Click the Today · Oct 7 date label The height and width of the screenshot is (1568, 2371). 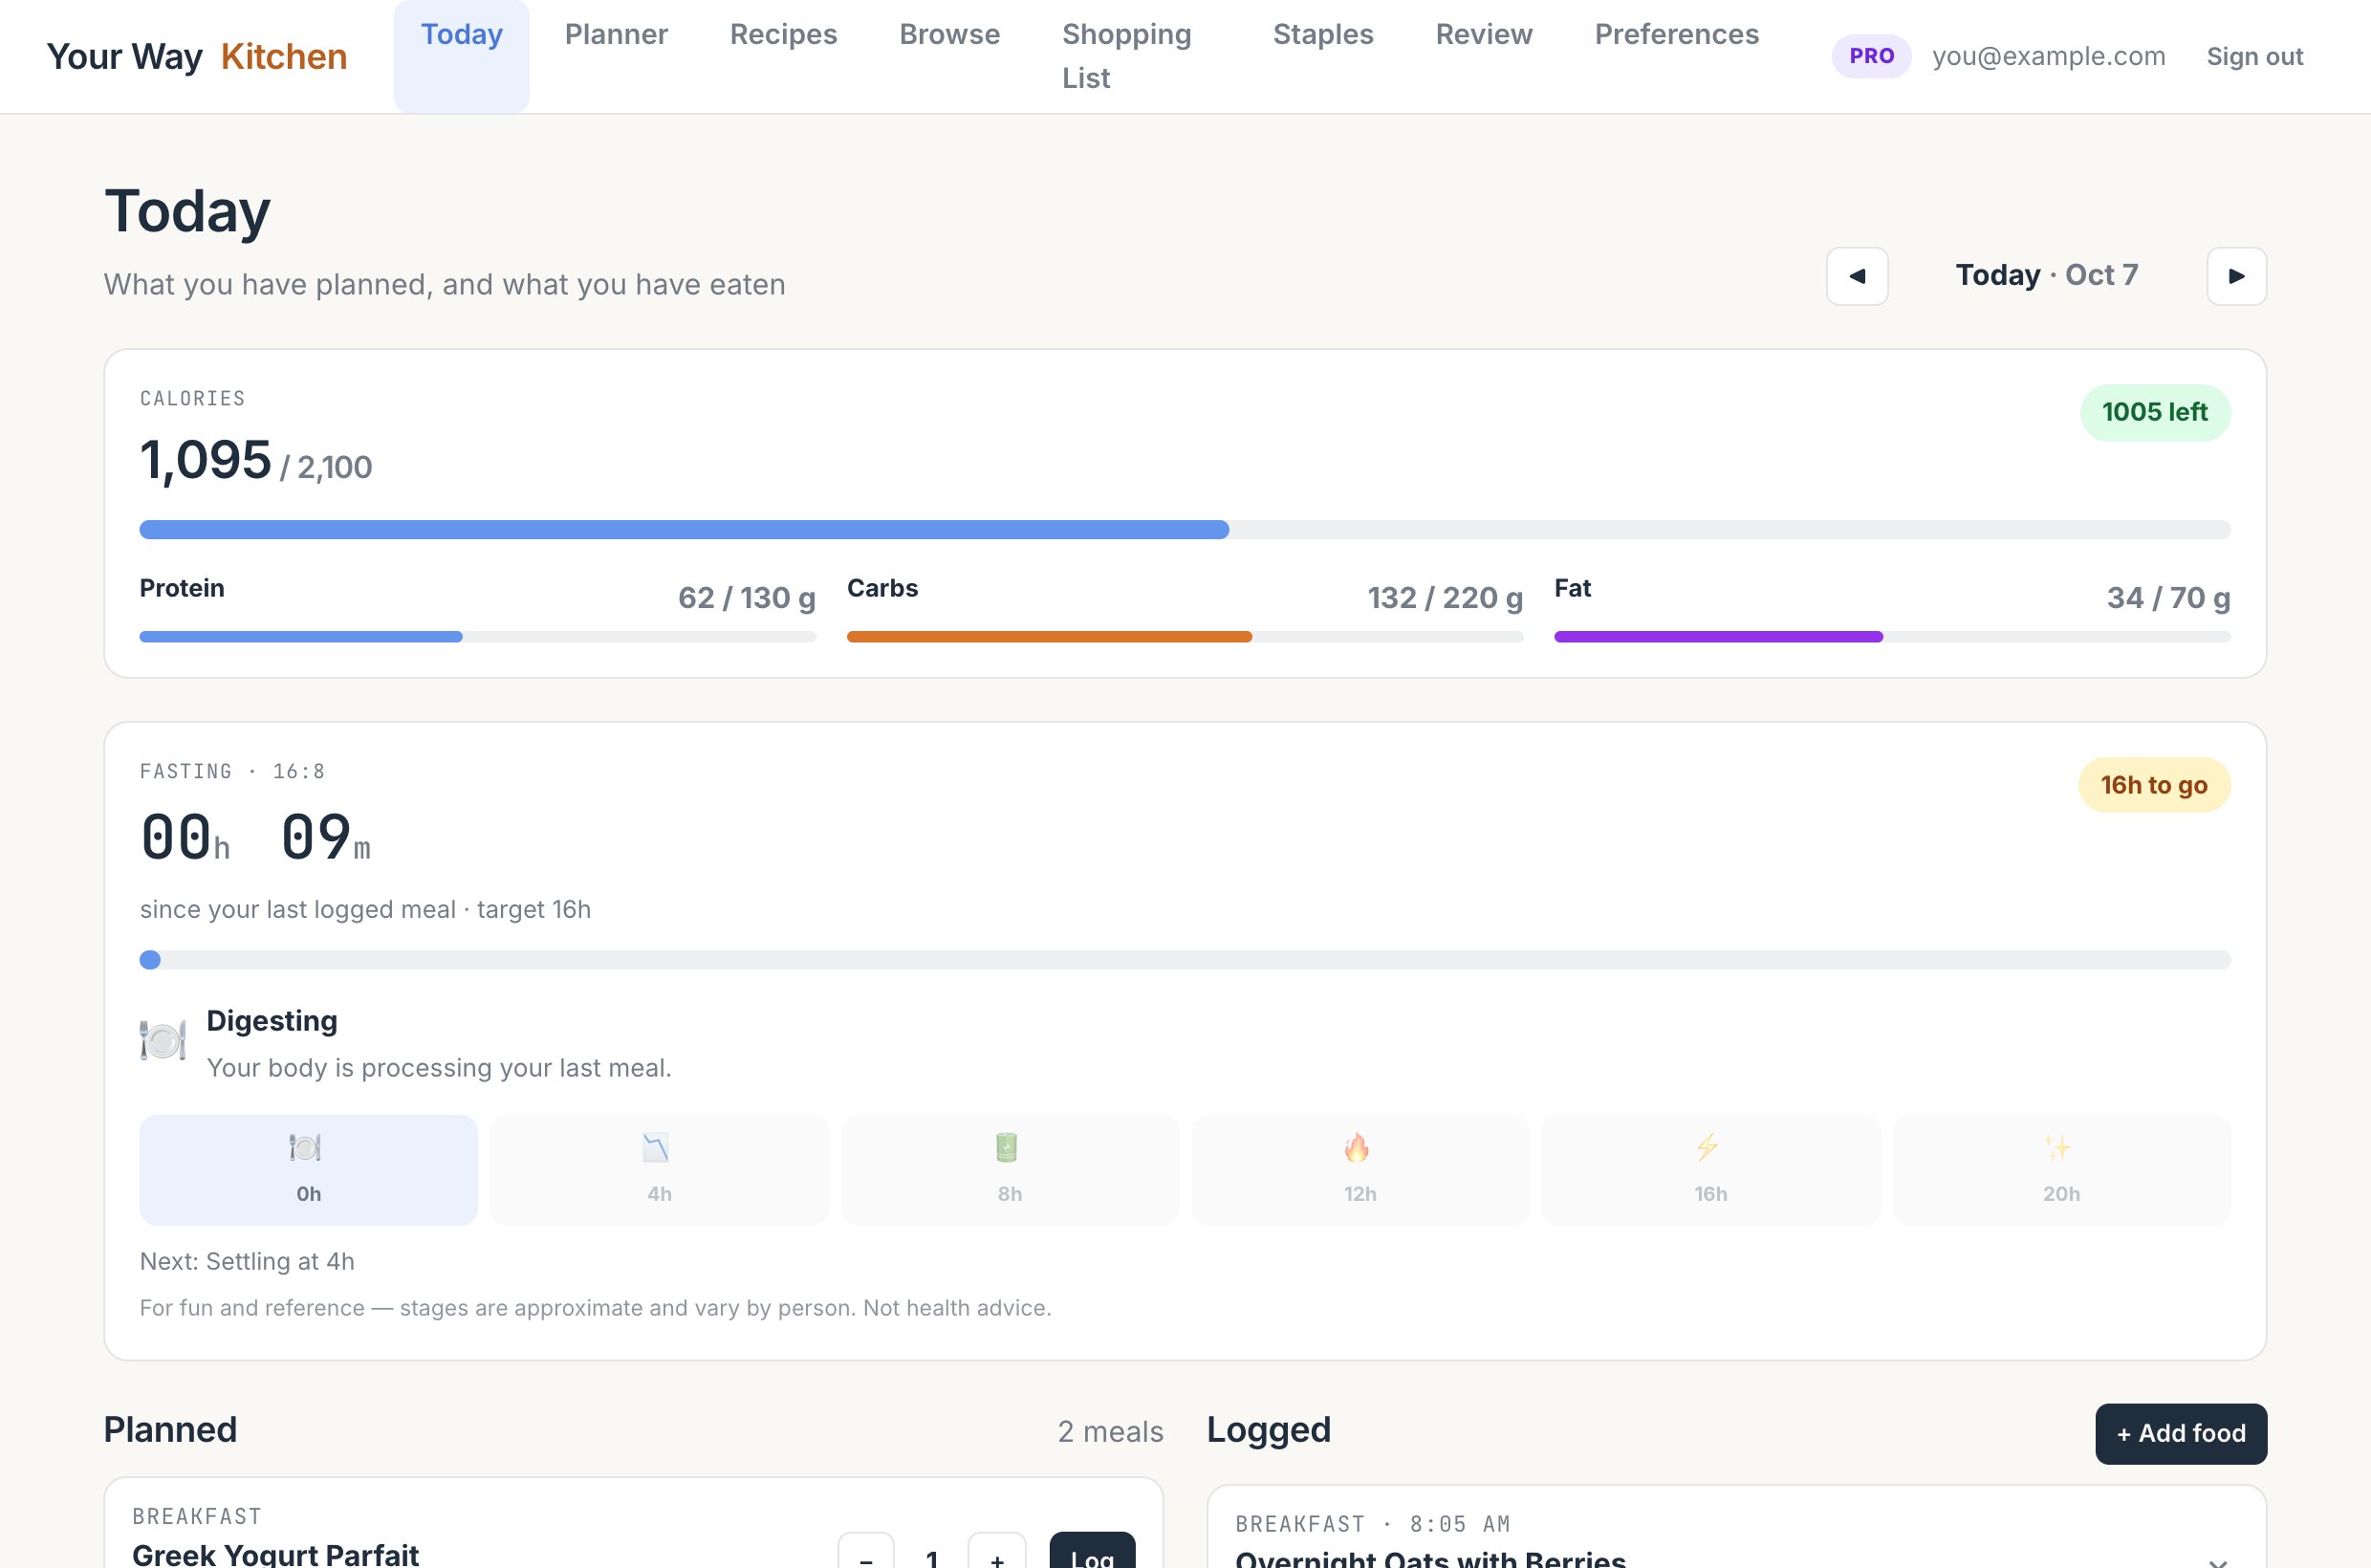coord(2046,275)
